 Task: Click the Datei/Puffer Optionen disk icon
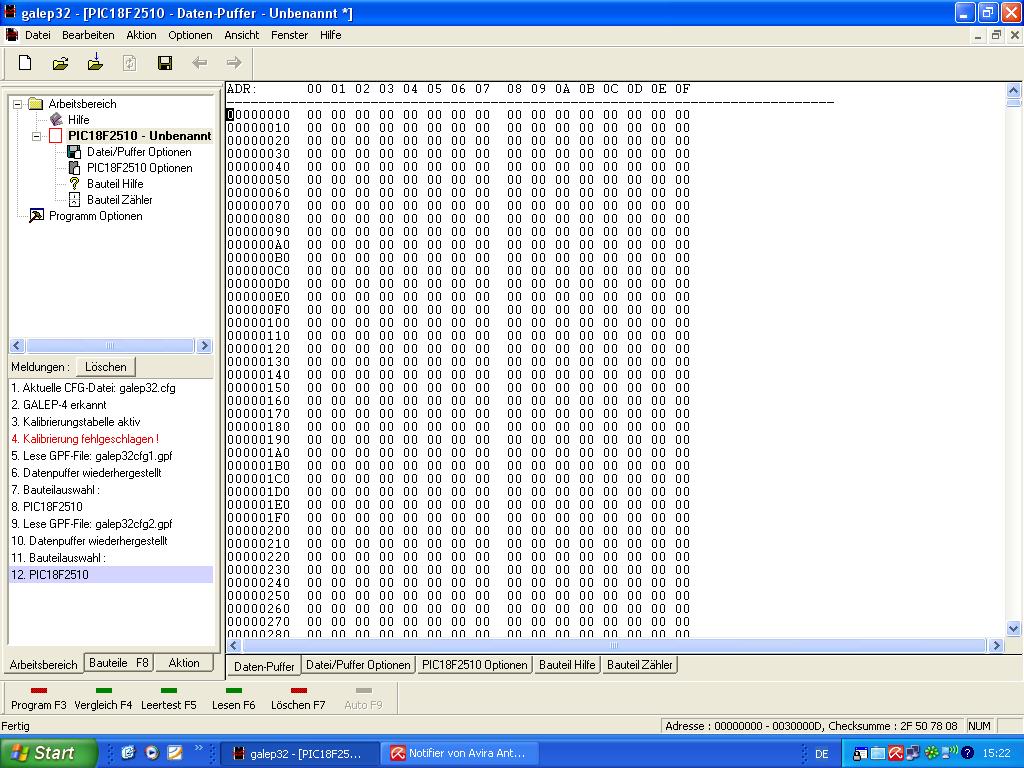tap(74, 152)
